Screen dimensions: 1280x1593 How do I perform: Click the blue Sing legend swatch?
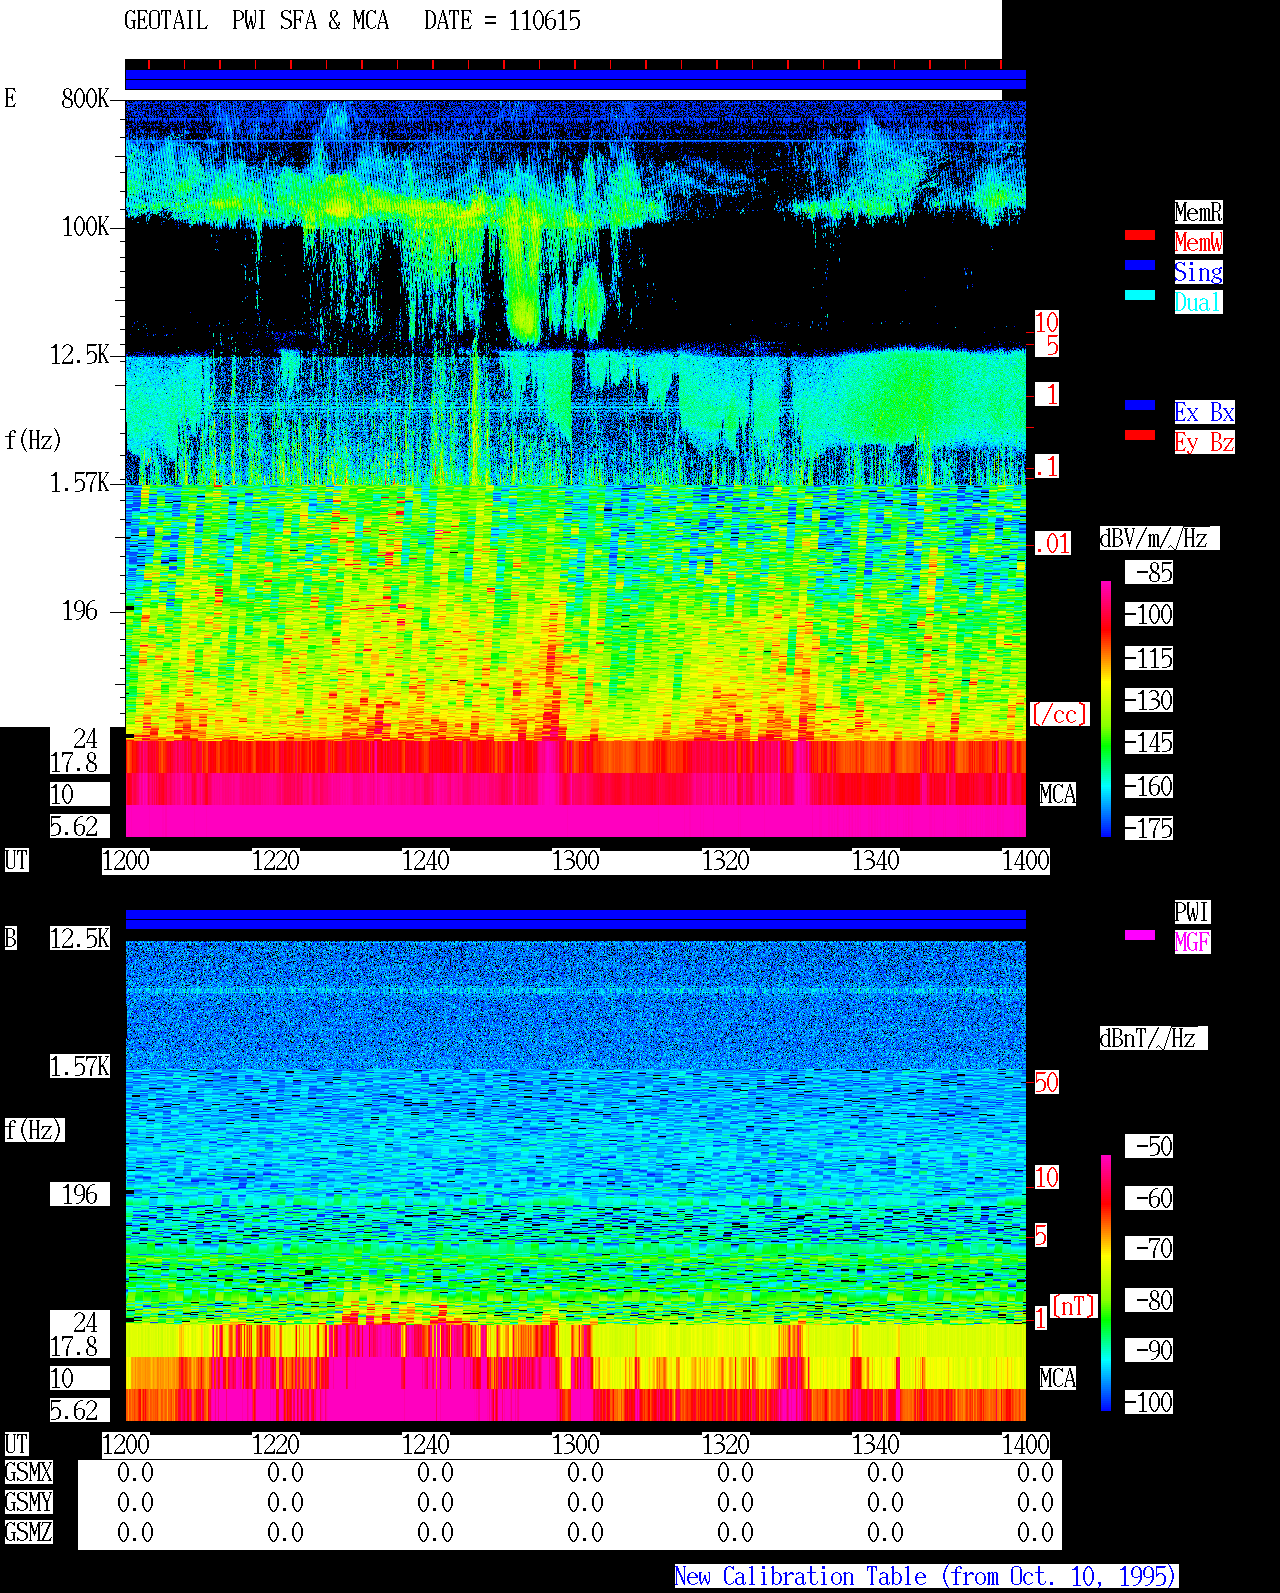tap(1140, 265)
